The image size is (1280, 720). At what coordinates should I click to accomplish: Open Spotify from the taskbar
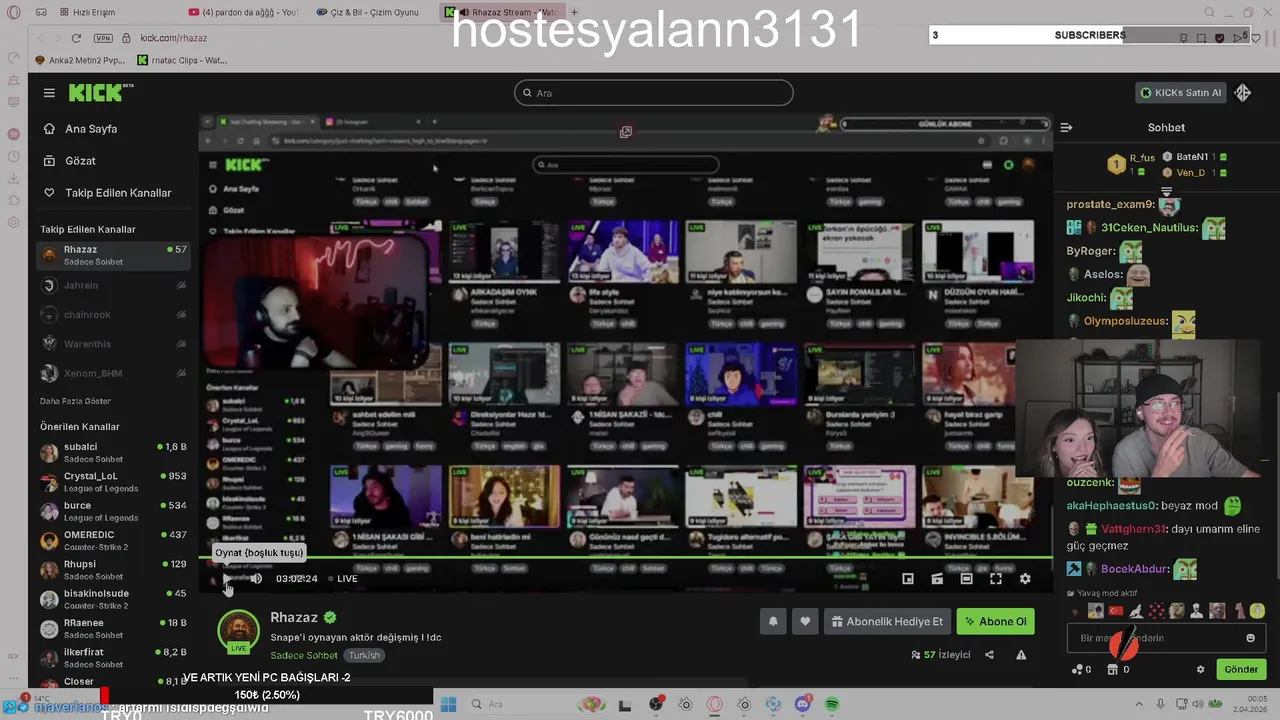(832, 705)
